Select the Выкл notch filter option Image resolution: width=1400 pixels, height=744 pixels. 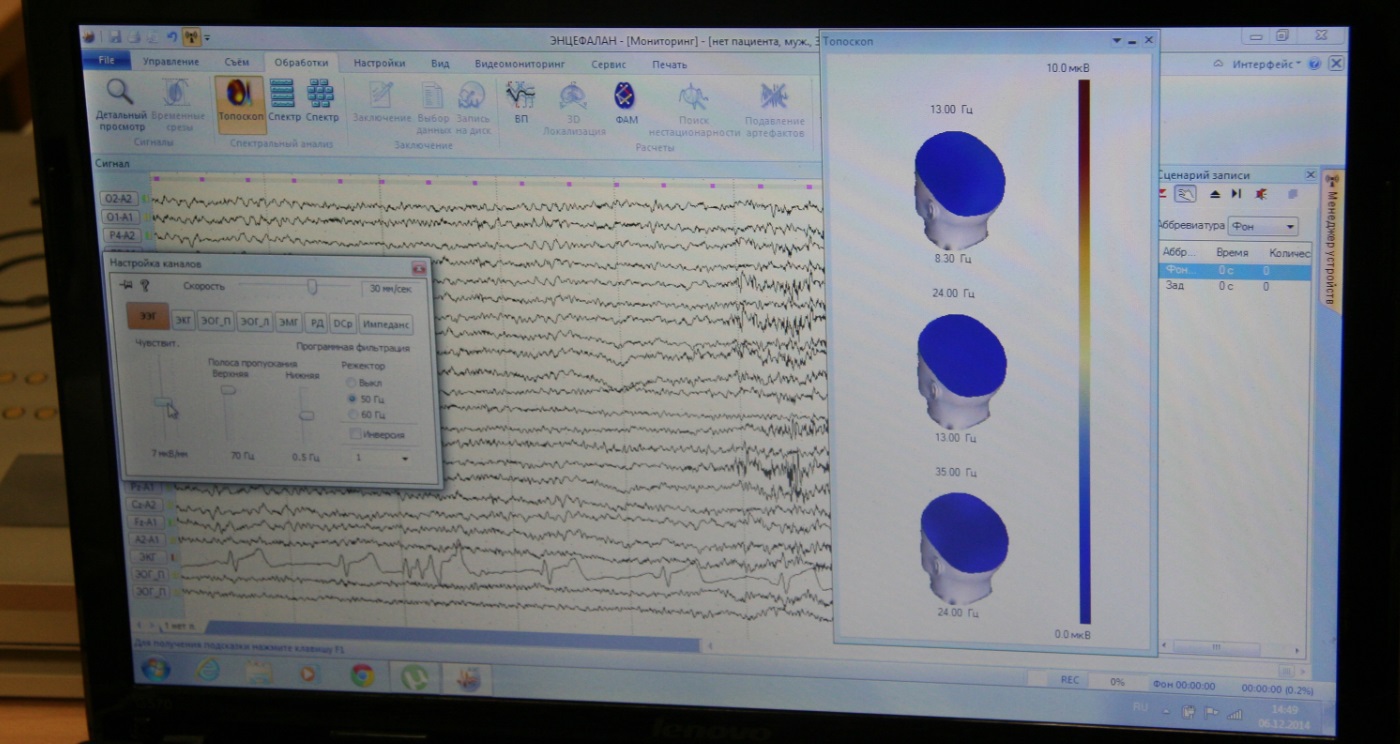(364, 383)
